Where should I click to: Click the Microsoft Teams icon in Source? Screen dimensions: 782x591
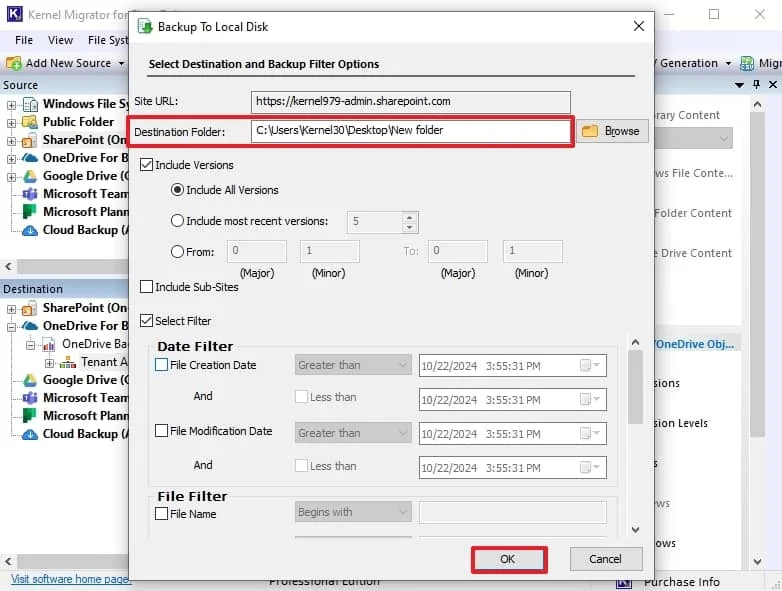[x=30, y=194]
